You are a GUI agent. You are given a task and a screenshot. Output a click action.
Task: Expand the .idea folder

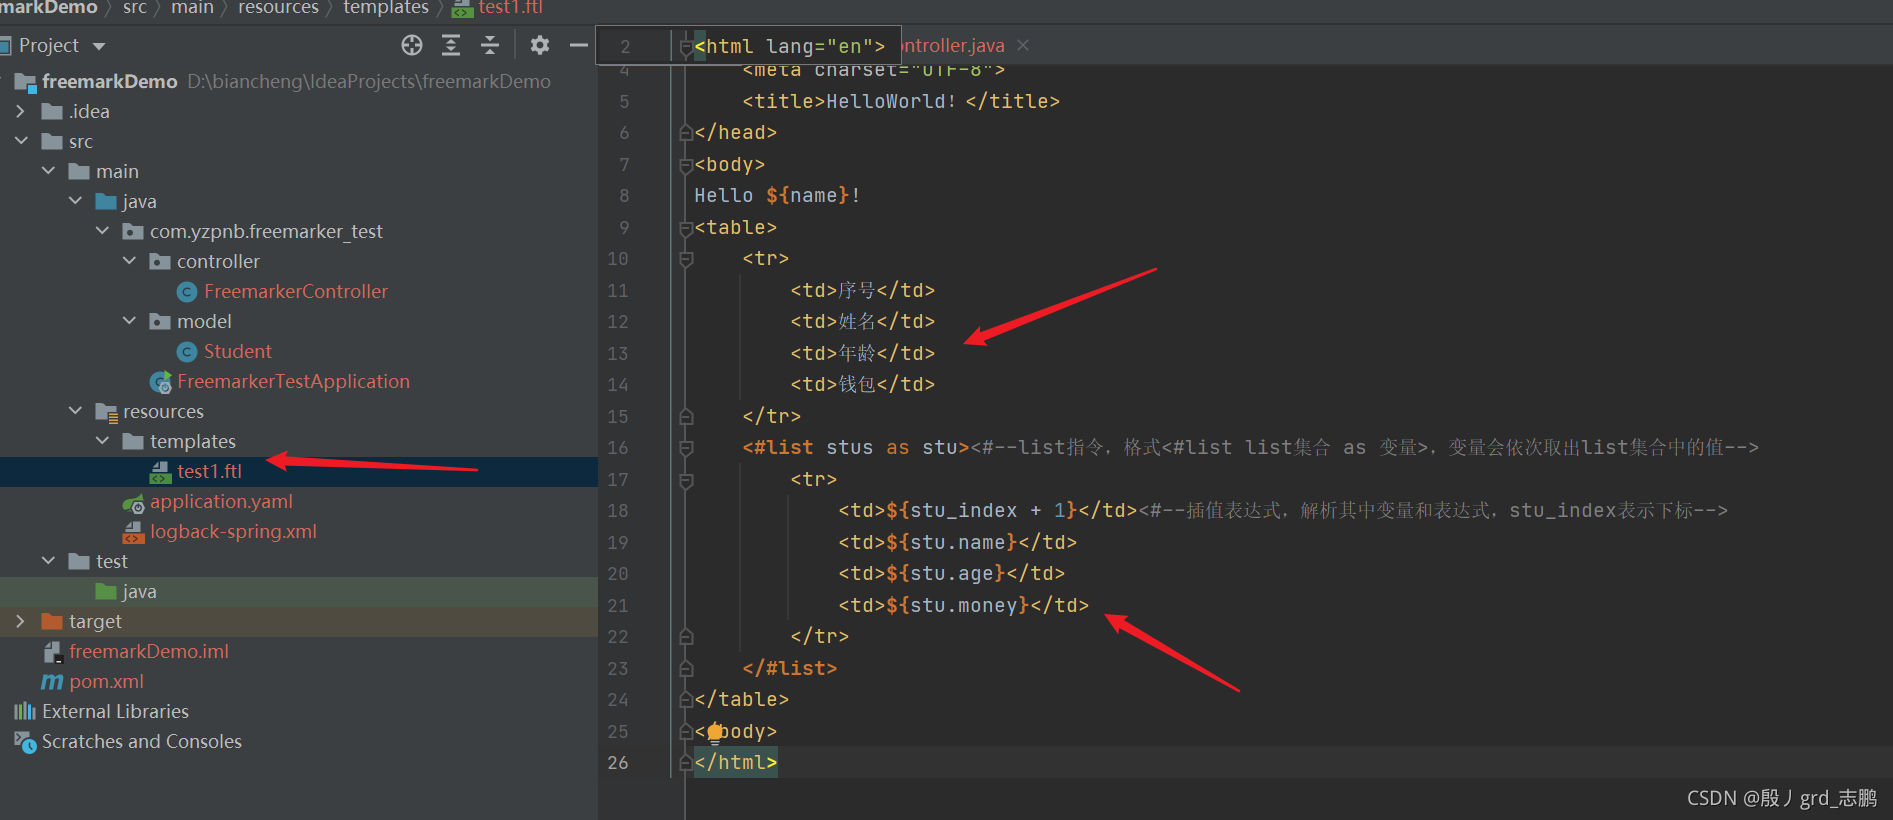point(20,111)
